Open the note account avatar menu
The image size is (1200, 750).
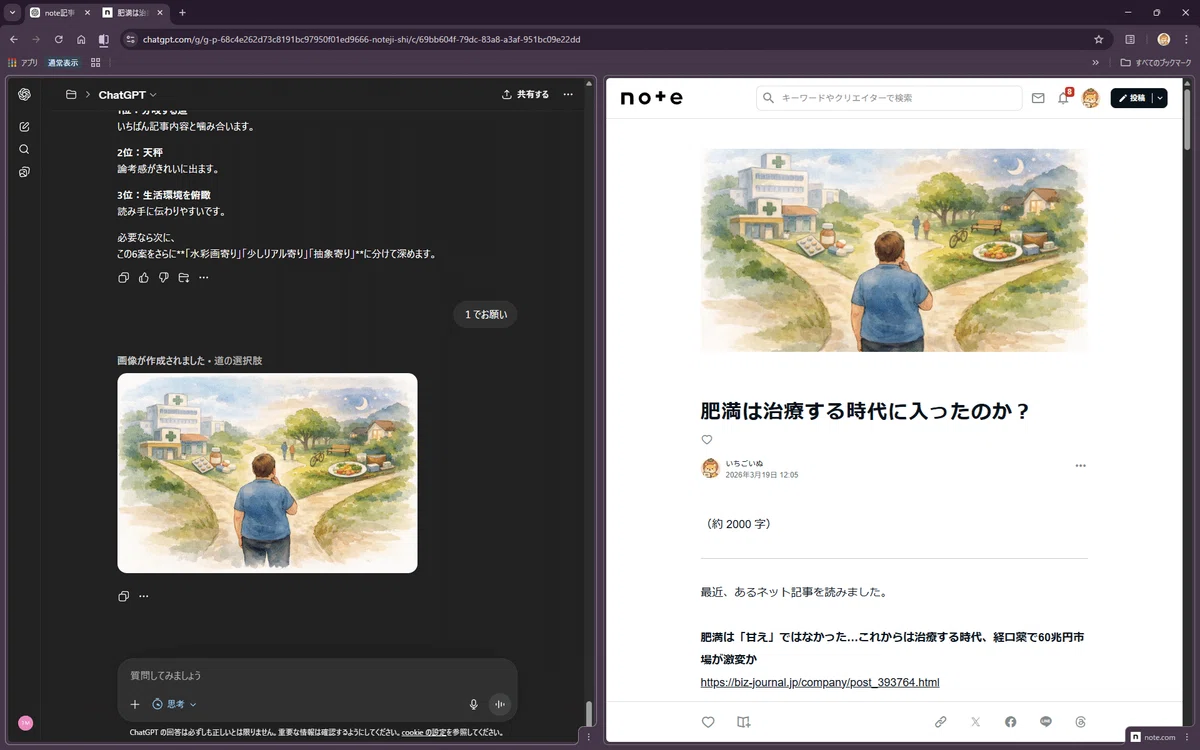click(x=1091, y=98)
